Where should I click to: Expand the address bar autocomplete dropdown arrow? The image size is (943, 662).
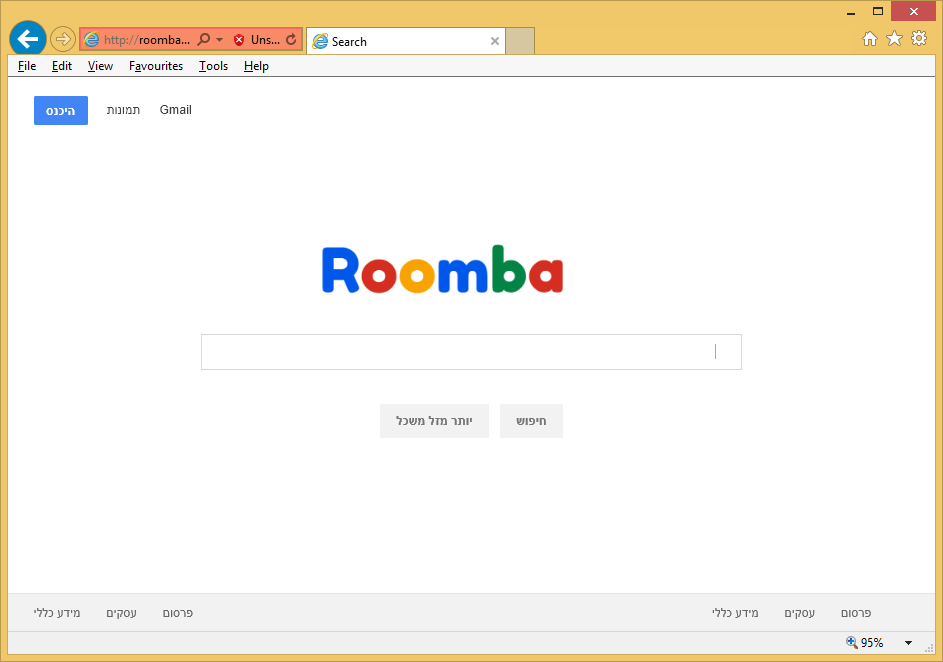pos(220,40)
